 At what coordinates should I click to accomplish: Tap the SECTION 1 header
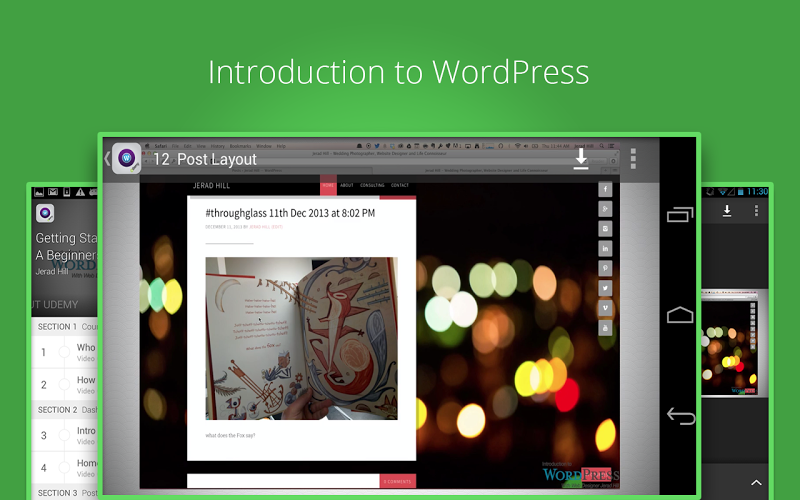65,327
